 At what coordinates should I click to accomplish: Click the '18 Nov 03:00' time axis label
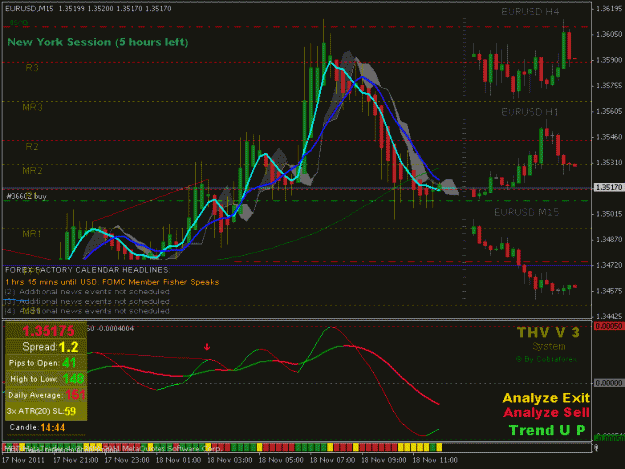[x=230, y=460]
